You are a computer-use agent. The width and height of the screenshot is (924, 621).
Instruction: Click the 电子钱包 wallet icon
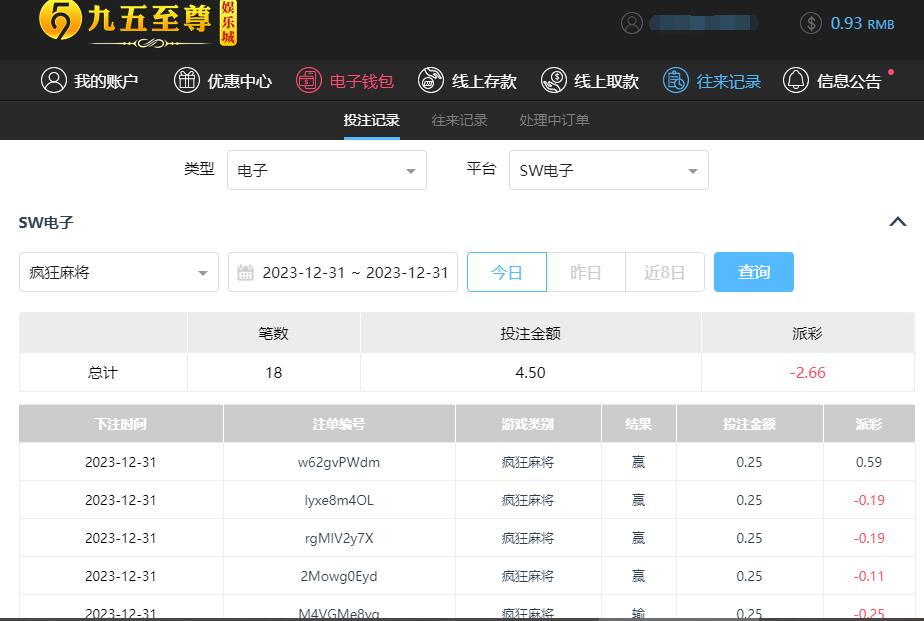coord(309,80)
